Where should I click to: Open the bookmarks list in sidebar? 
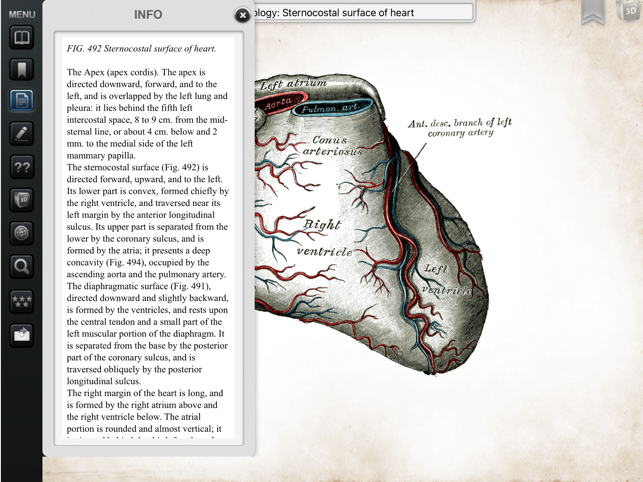pos(21,70)
